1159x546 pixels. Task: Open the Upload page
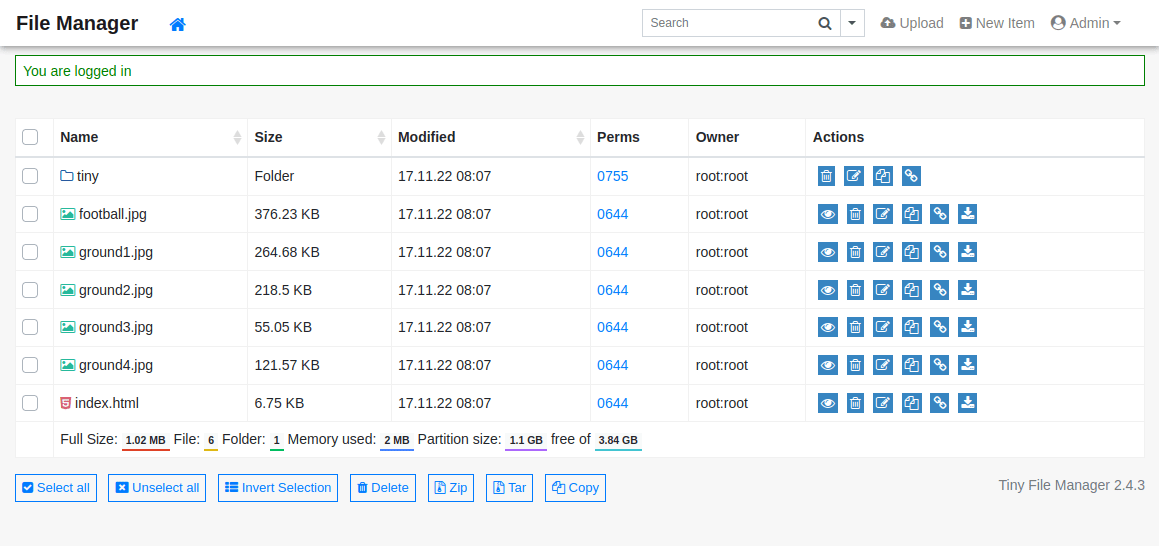912,23
